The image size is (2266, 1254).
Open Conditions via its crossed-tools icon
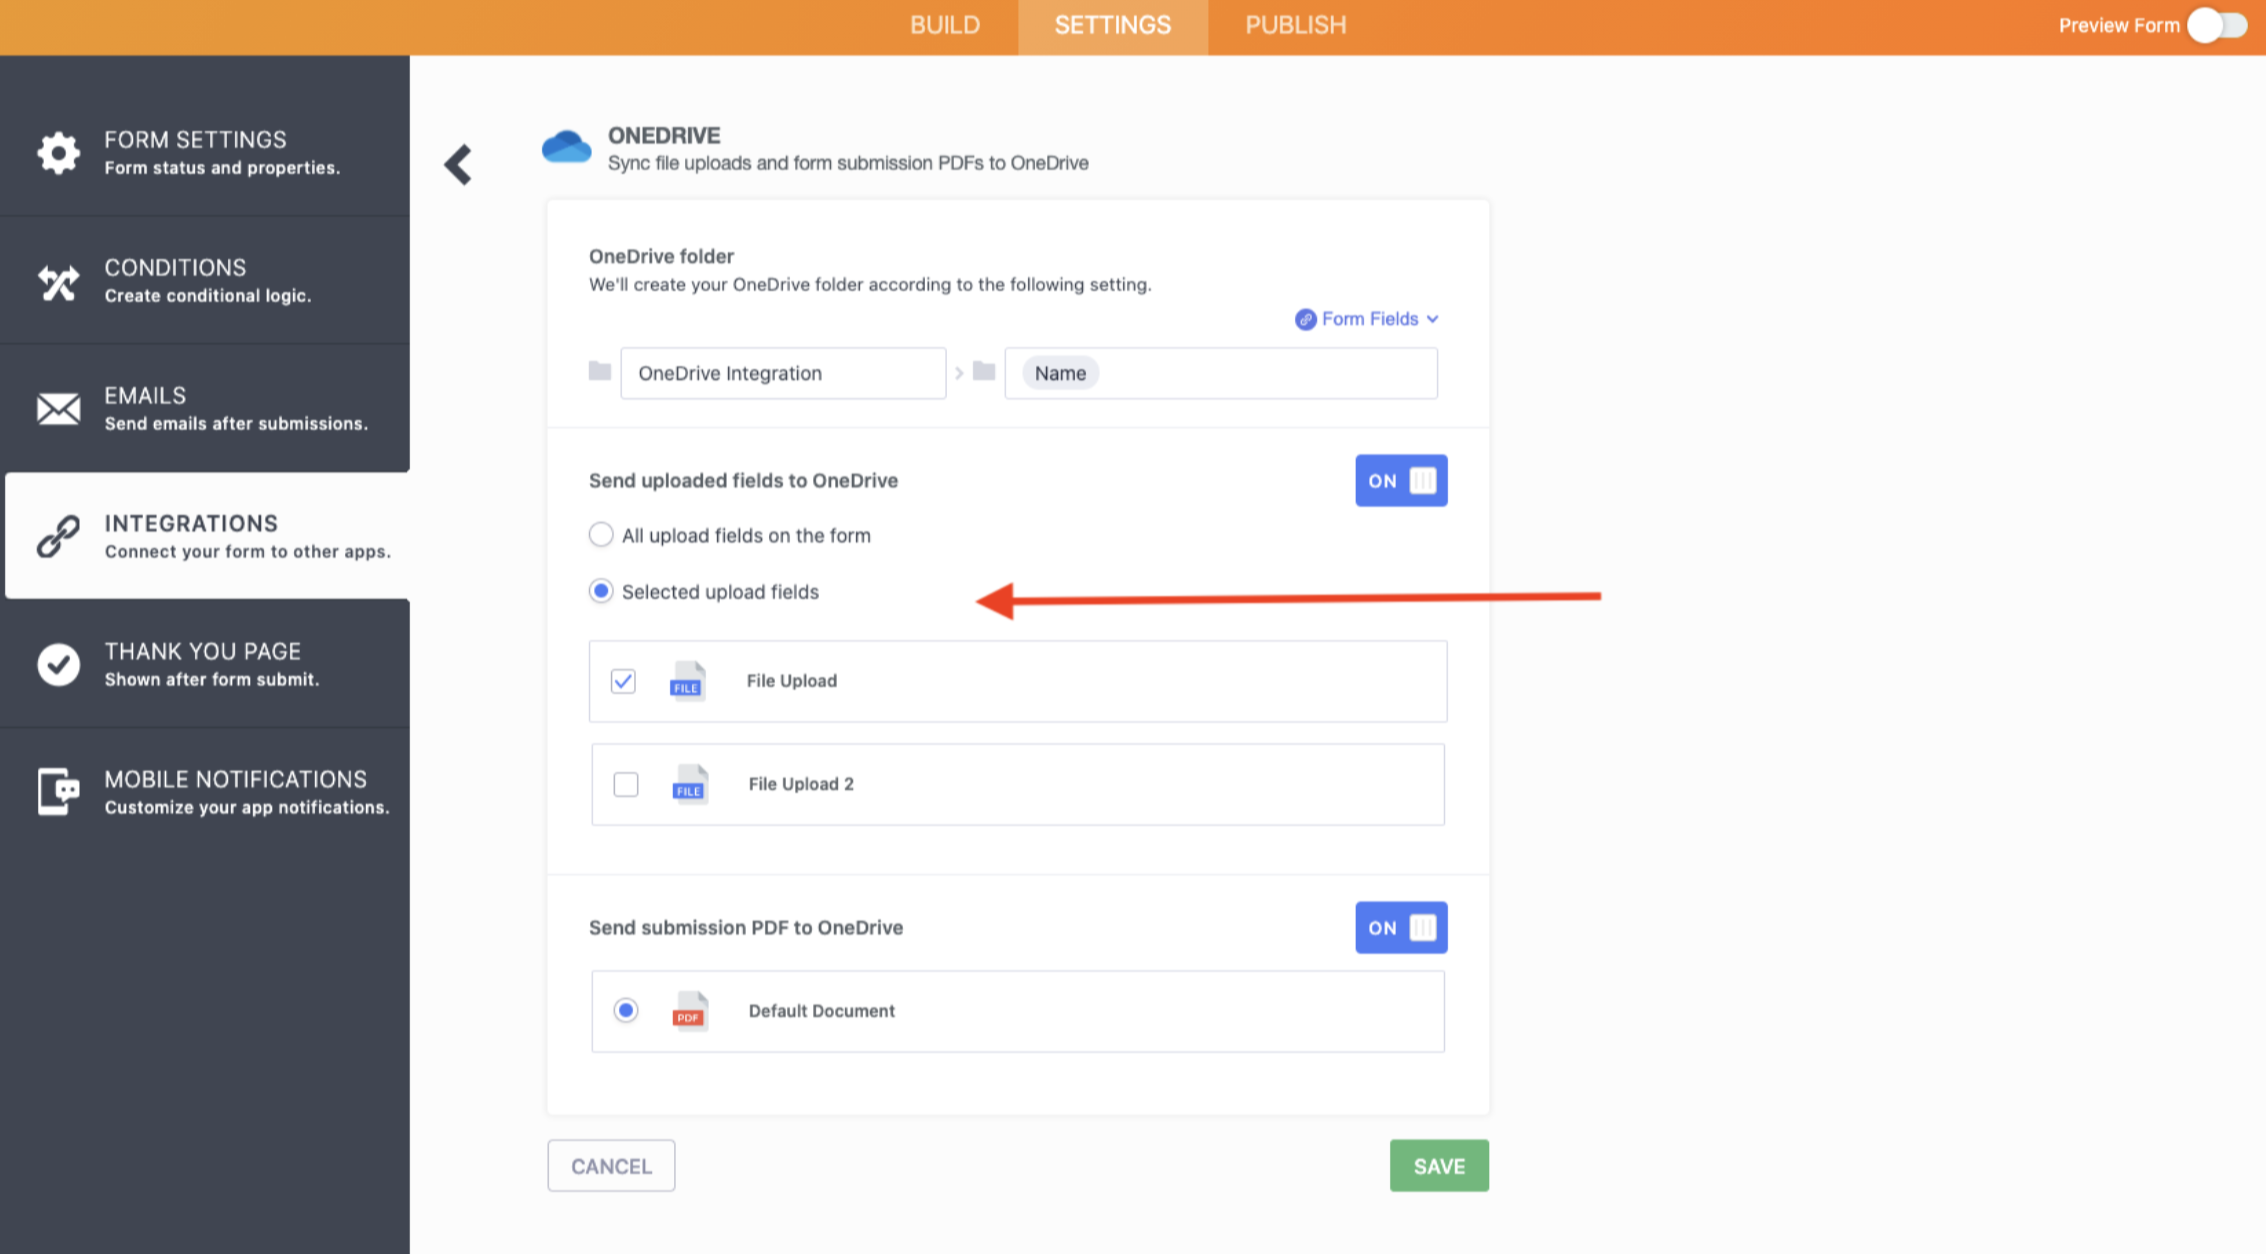(58, 282)
